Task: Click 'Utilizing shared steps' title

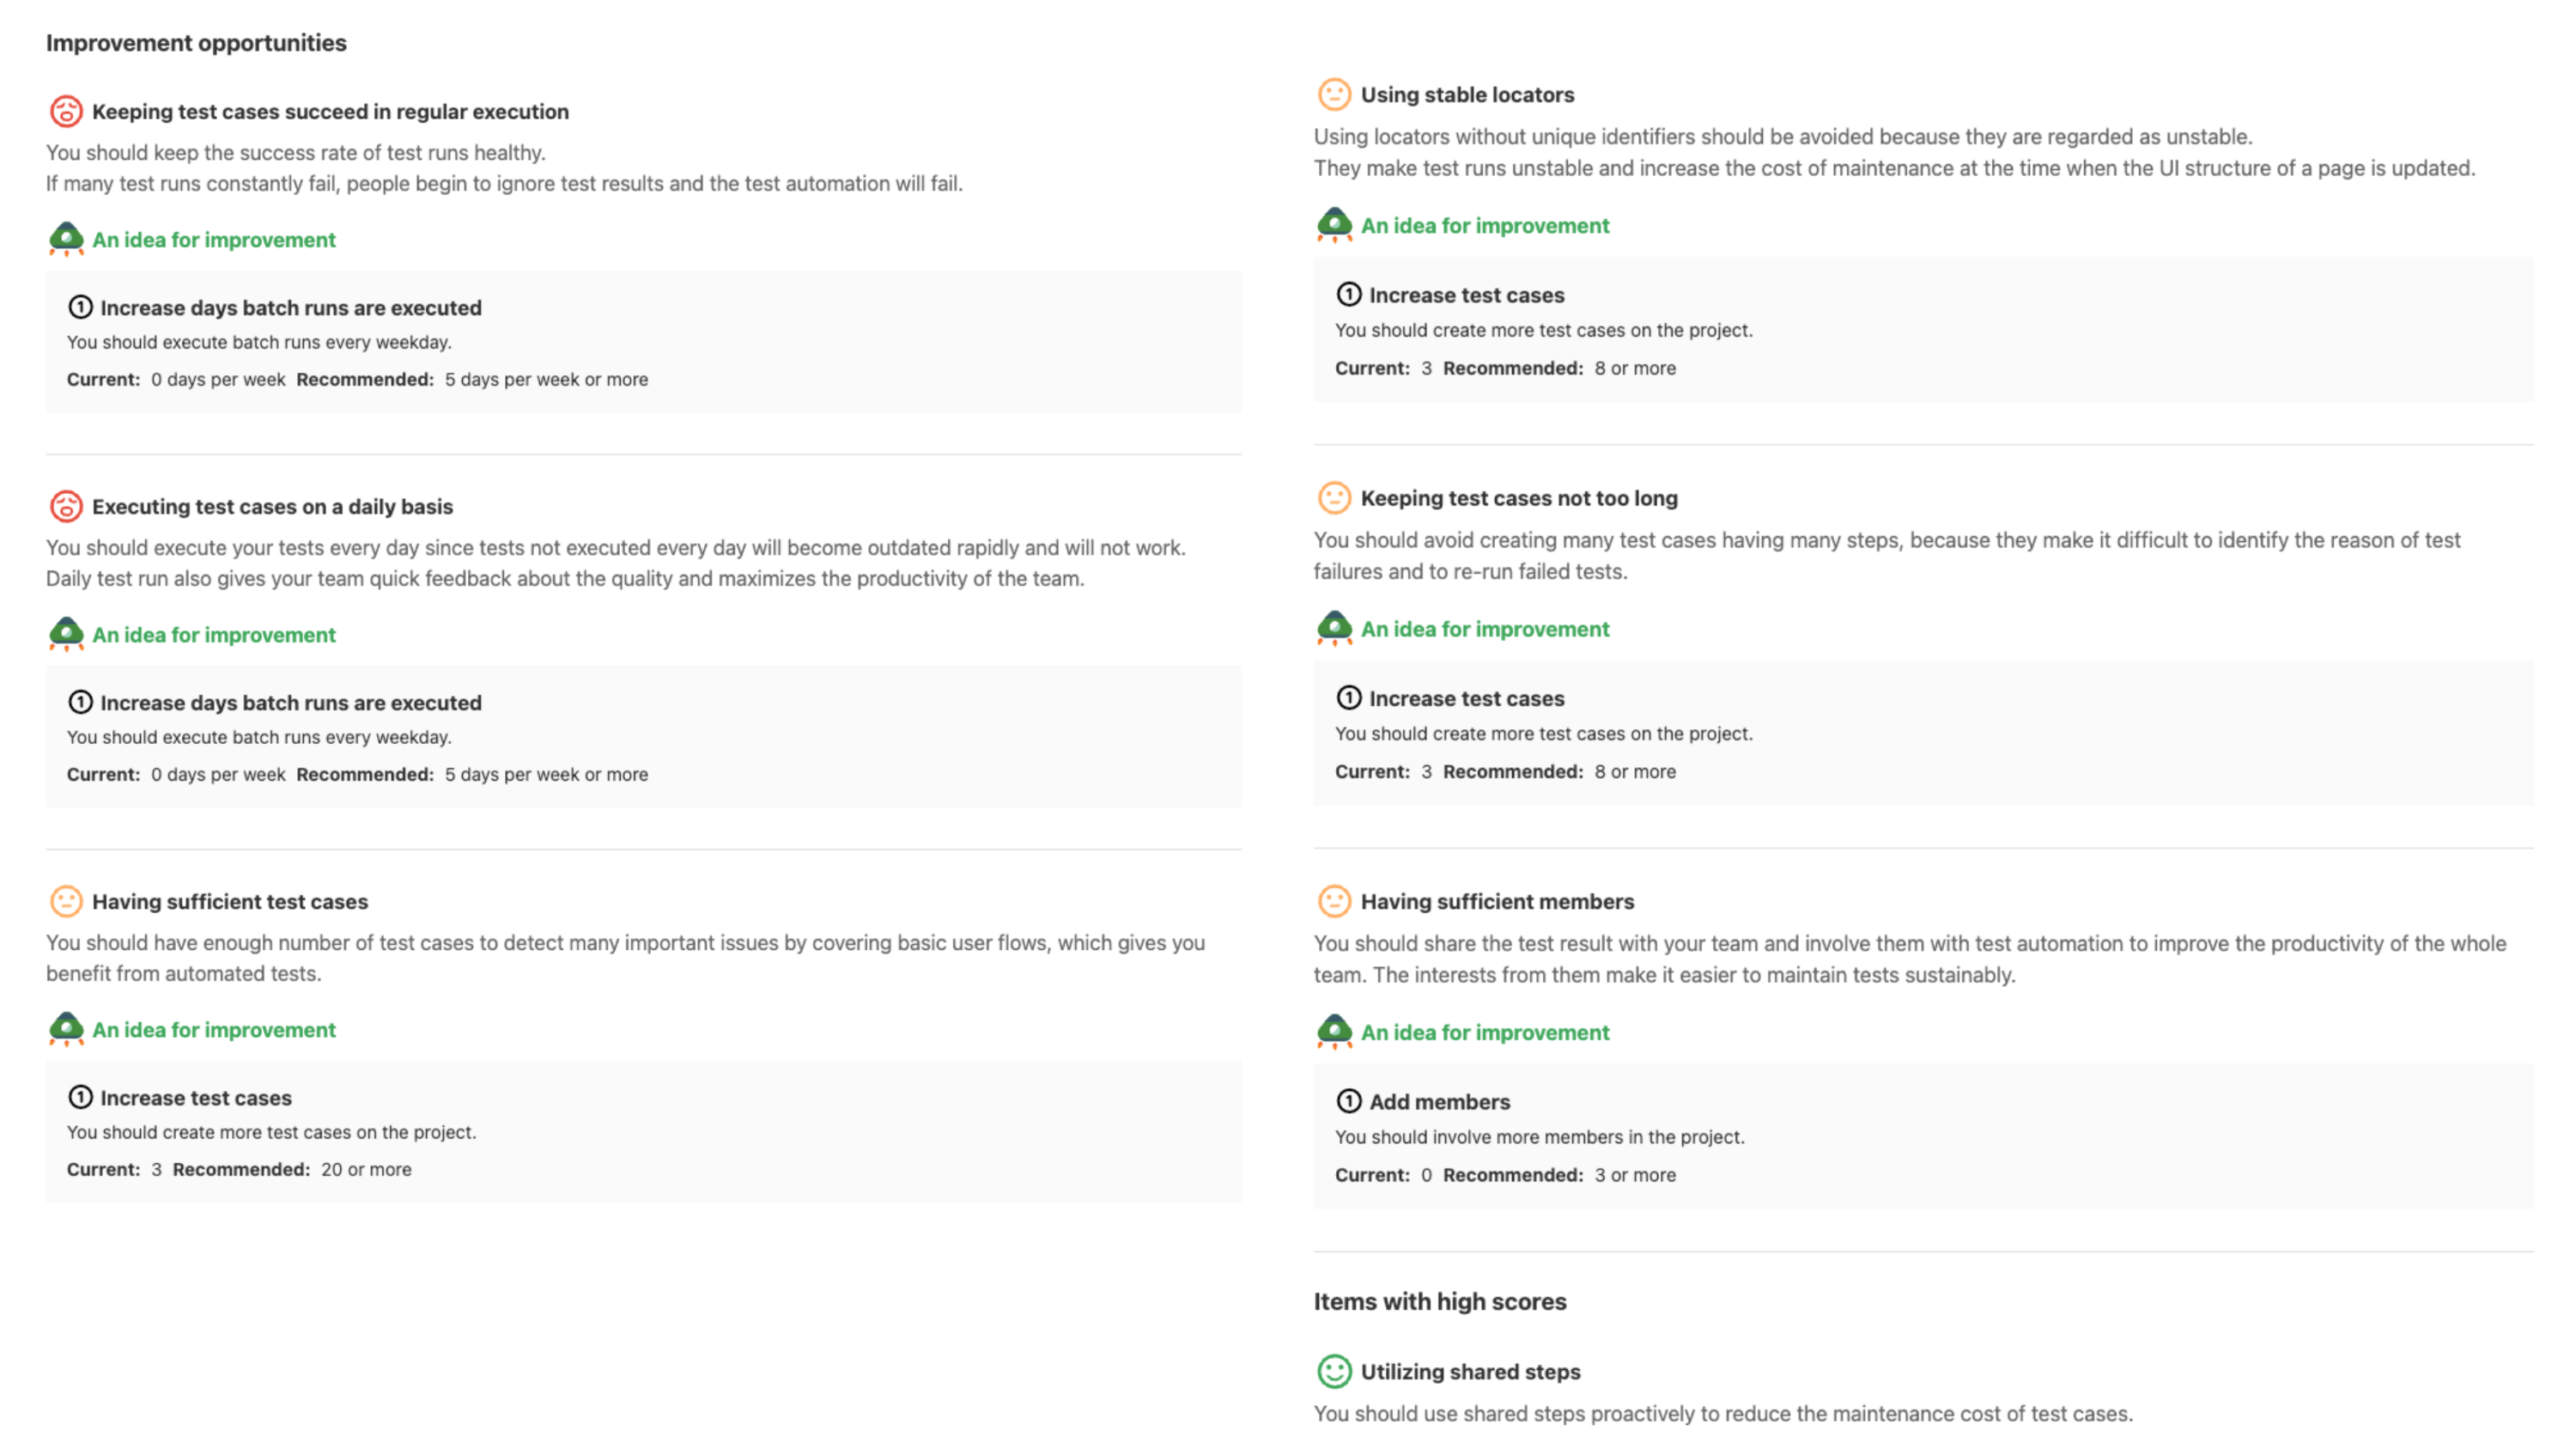Action: coord(1470,1372)
